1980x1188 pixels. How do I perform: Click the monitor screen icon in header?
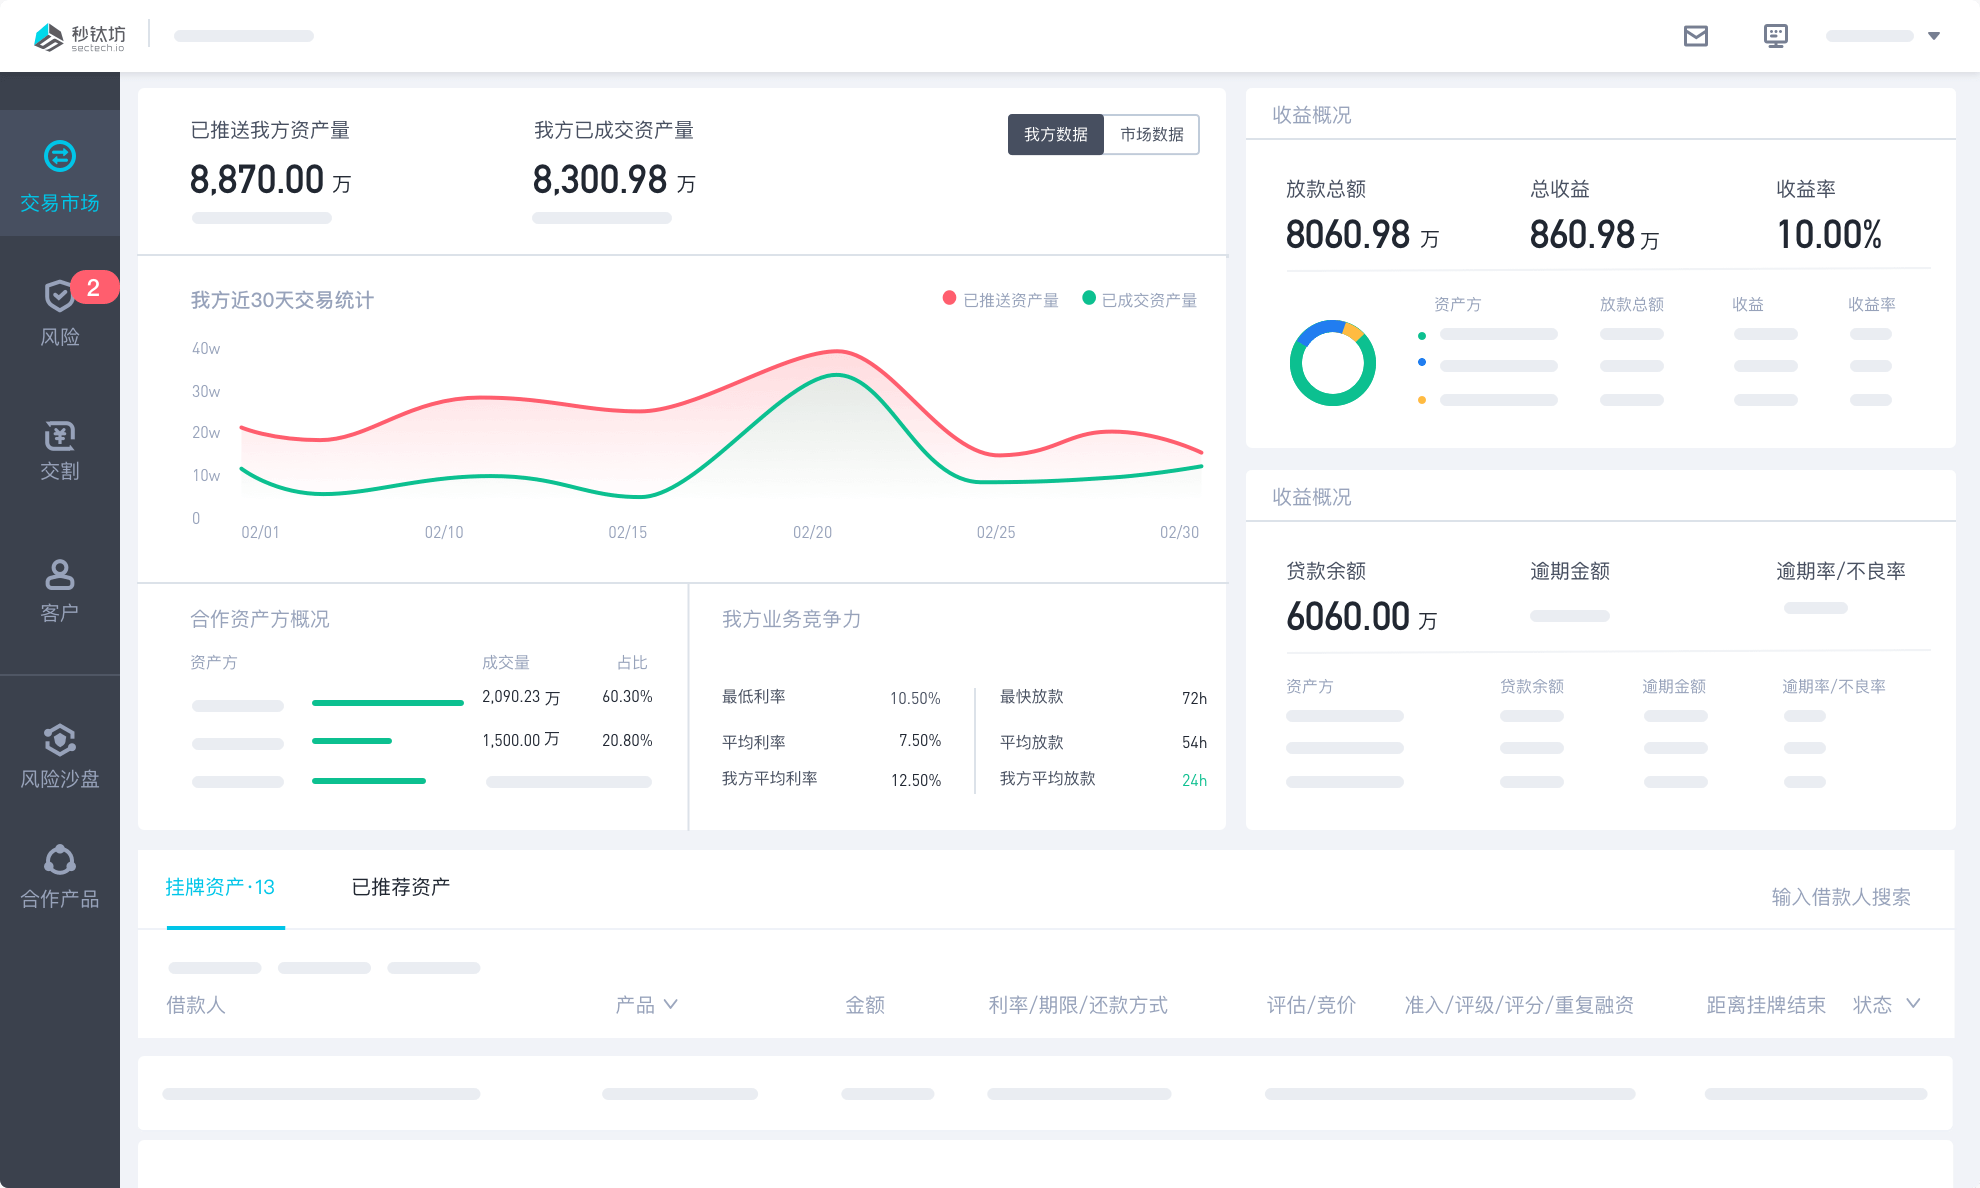(x=1775, y=36)
